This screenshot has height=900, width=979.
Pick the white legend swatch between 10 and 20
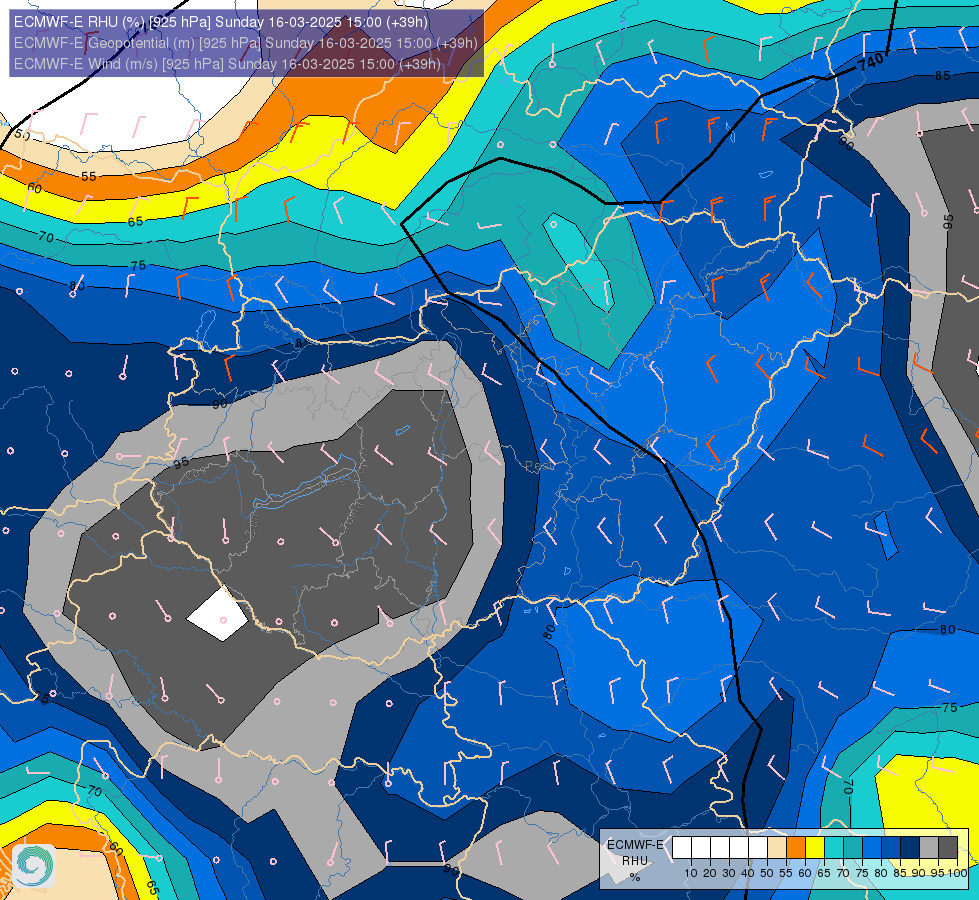click(x=701, y=848)
